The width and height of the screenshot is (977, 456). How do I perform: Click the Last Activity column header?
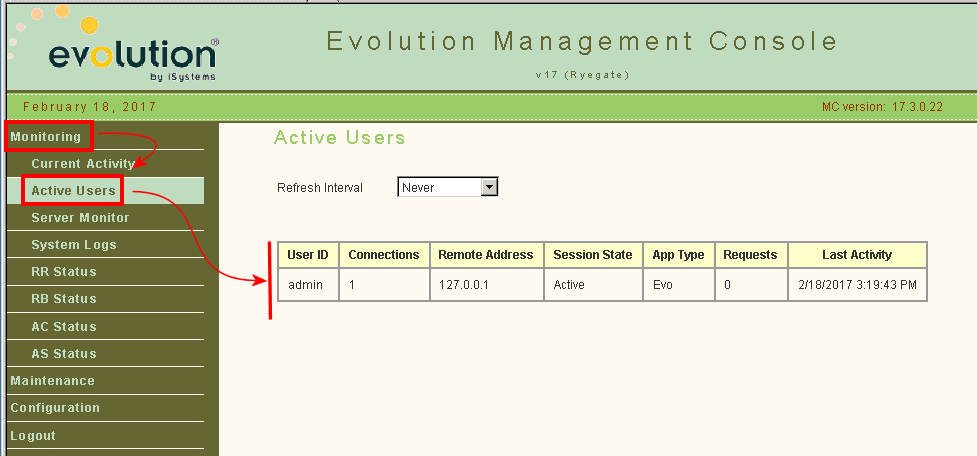(x=857, y=255)
